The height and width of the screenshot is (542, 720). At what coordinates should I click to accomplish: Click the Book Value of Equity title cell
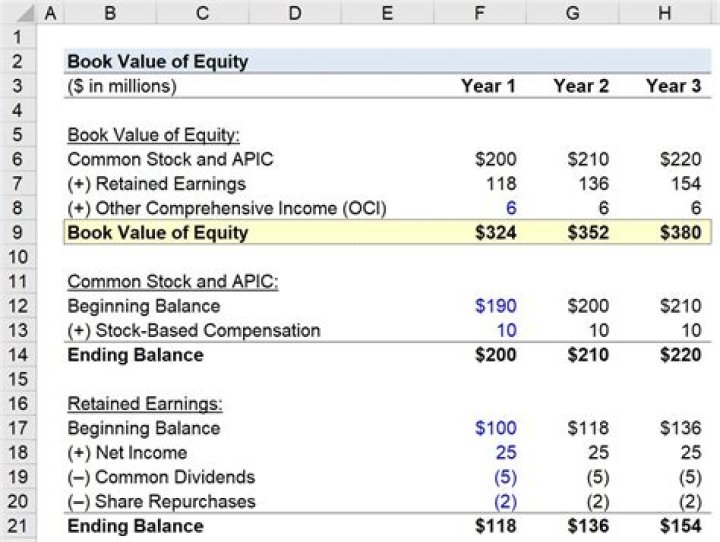click(157, 61)
